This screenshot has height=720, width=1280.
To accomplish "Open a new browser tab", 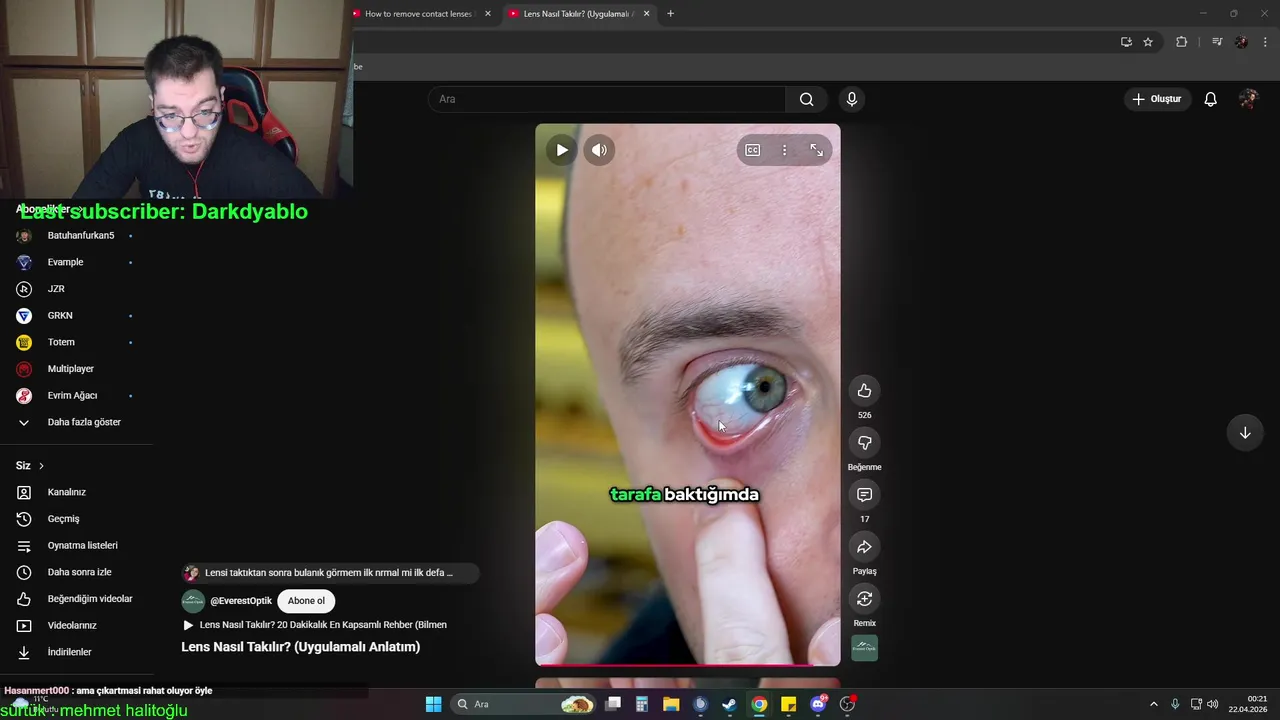I will 670,14.
